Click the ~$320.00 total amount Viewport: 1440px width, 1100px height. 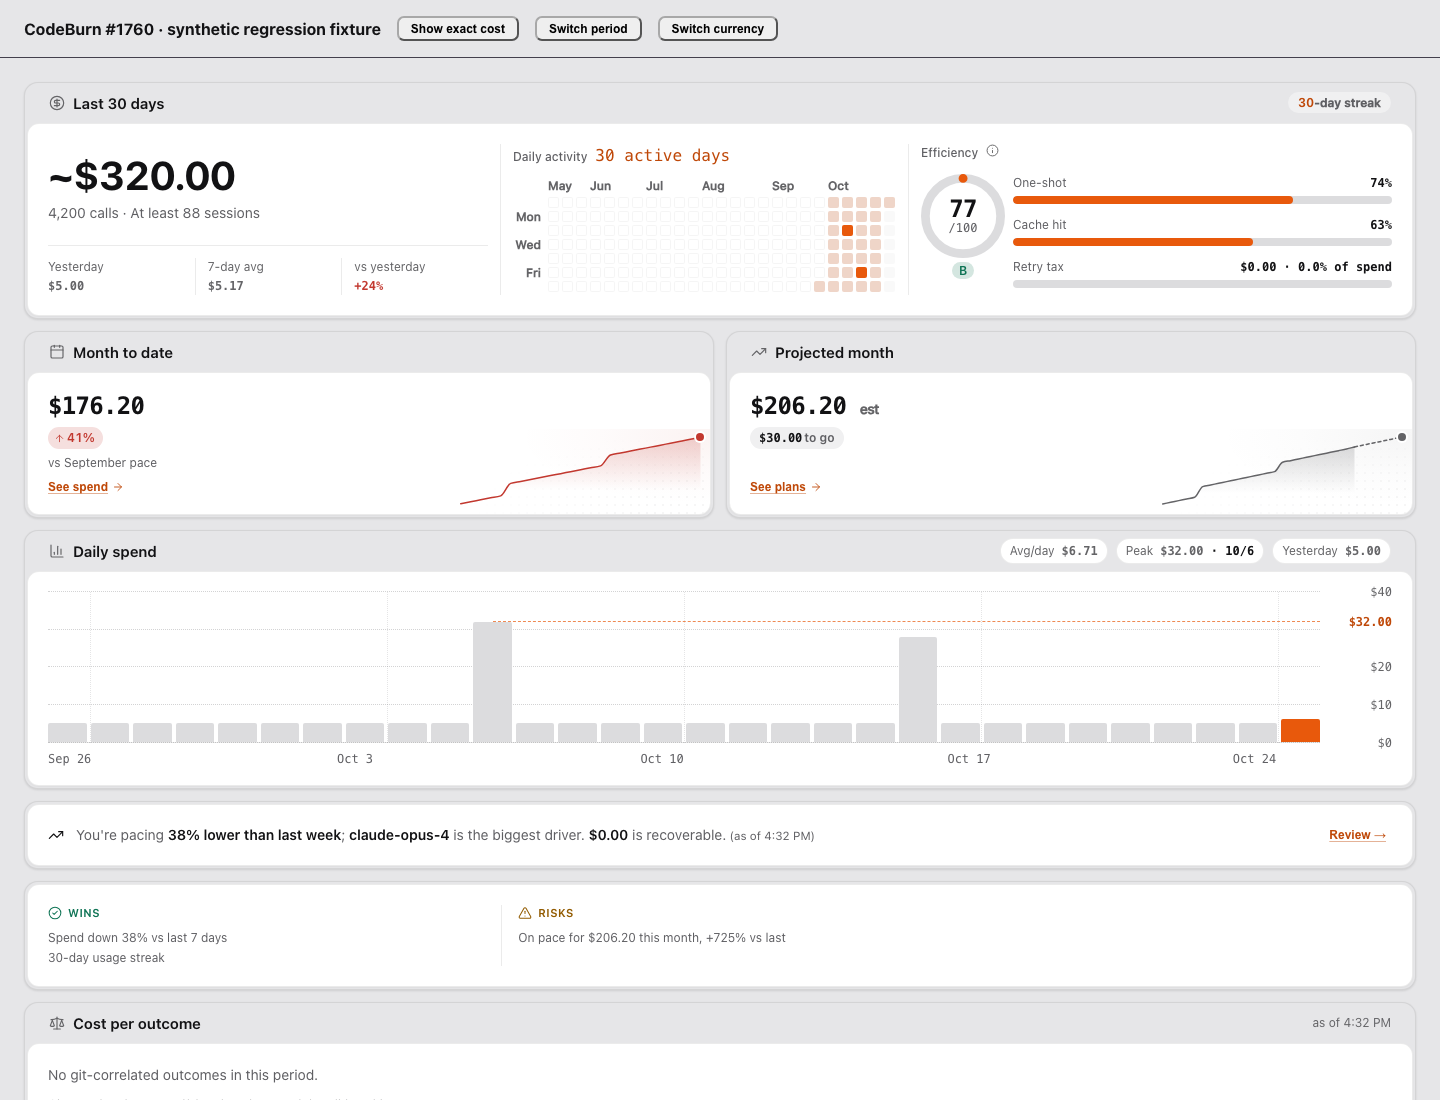(142, 177)
